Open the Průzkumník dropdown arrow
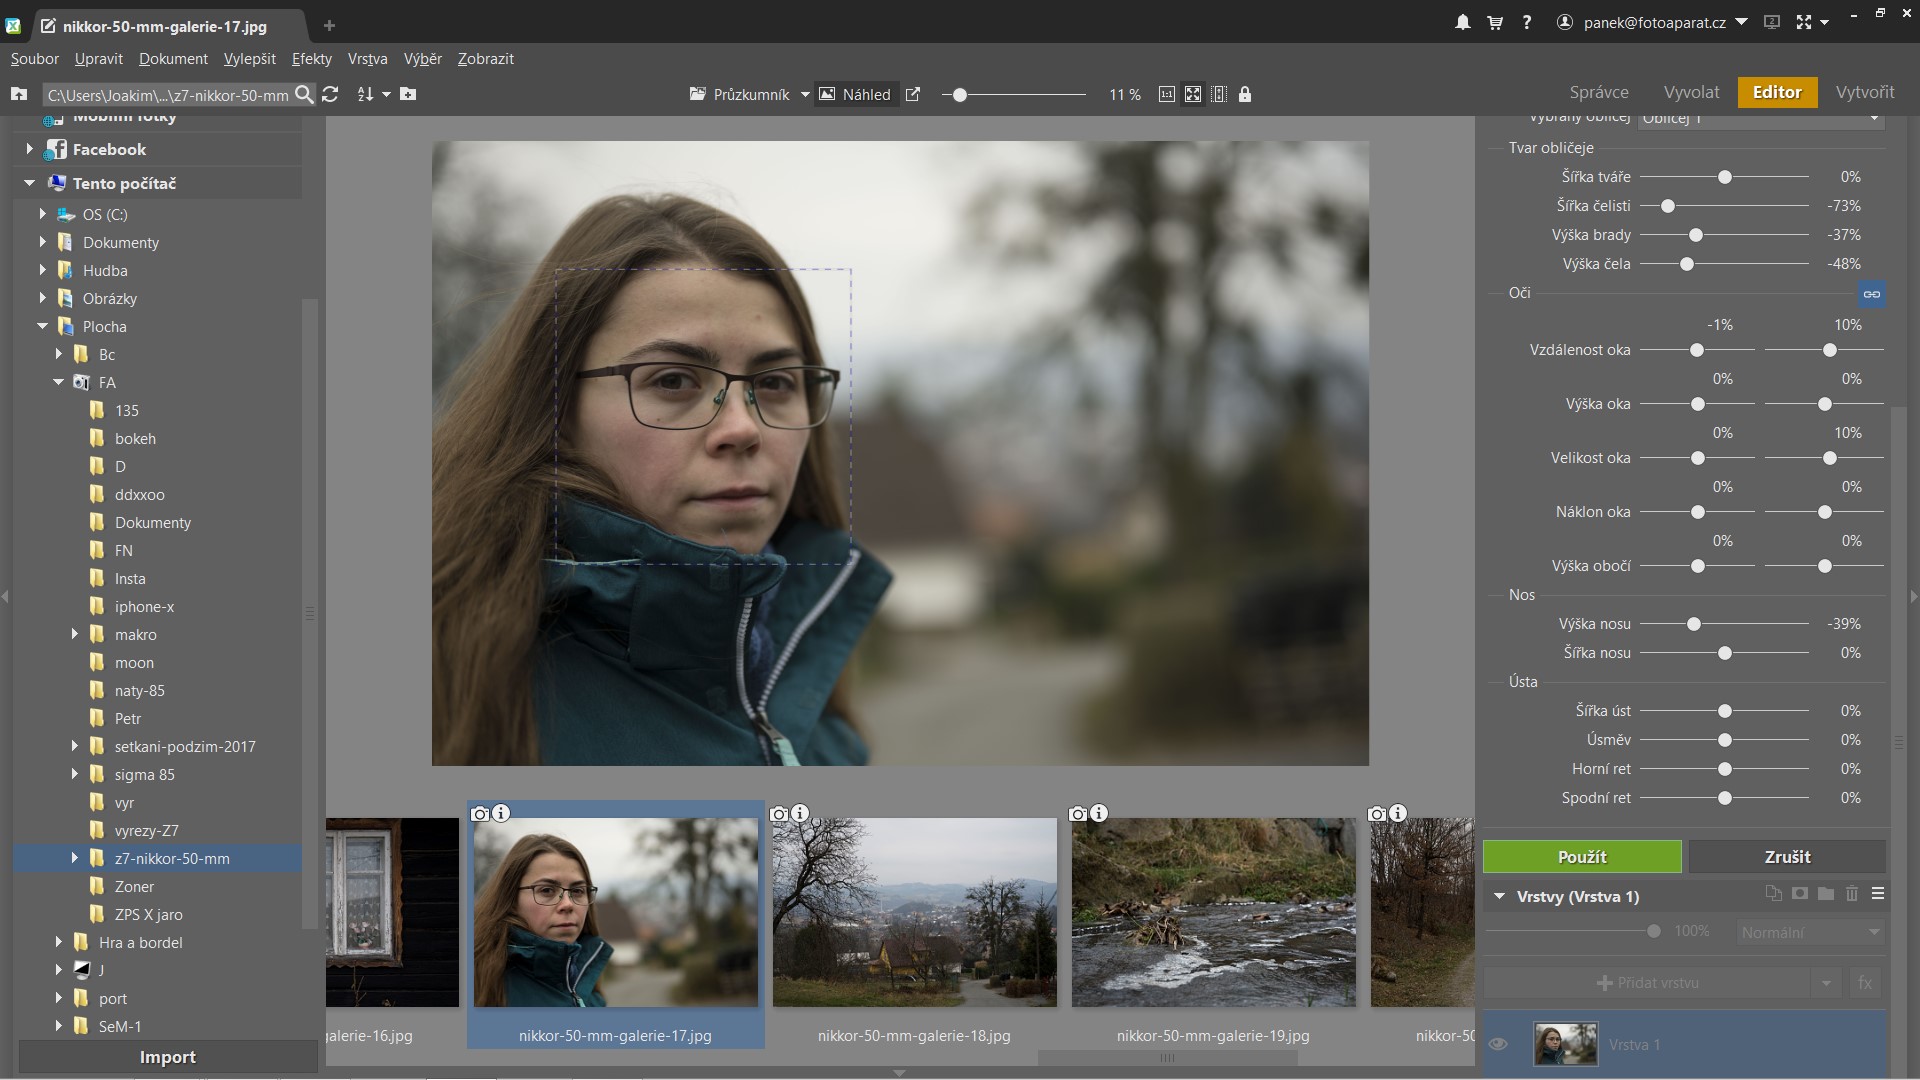The height and width of the screenshot is (1080, 1920). click(805, 95)
